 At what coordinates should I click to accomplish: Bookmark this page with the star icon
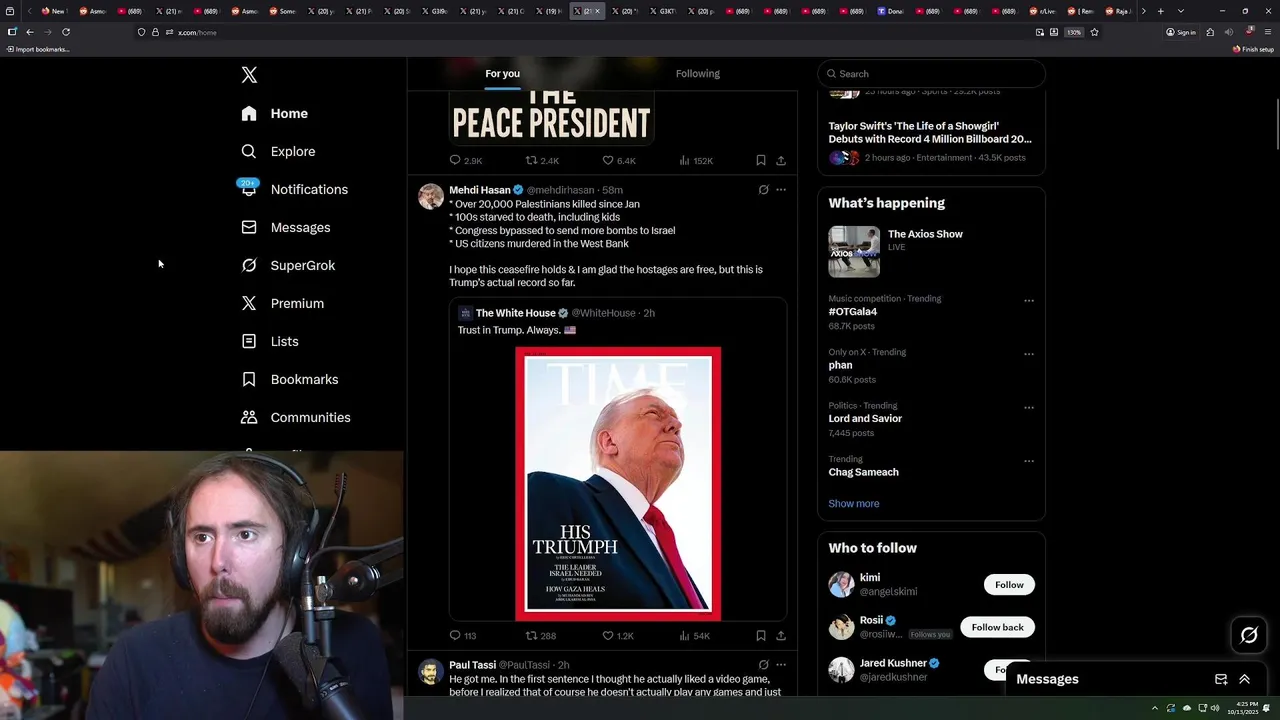coord(1095,32)
